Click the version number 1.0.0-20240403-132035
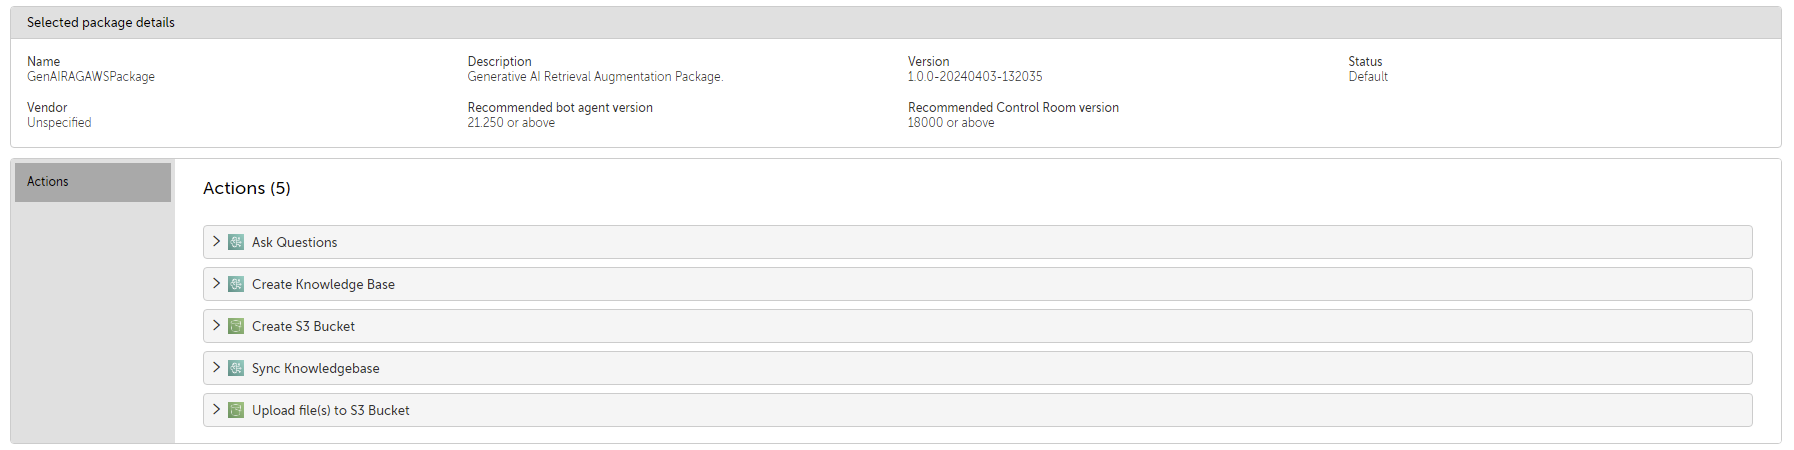Screen dimensions: 1794x450 coord(975,77)
